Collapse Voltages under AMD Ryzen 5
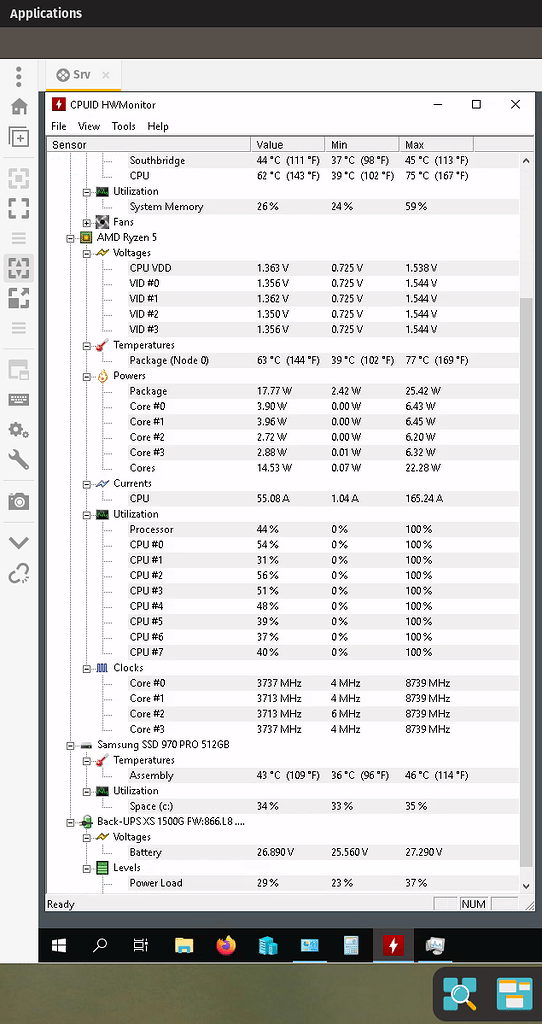 point(87,253)
